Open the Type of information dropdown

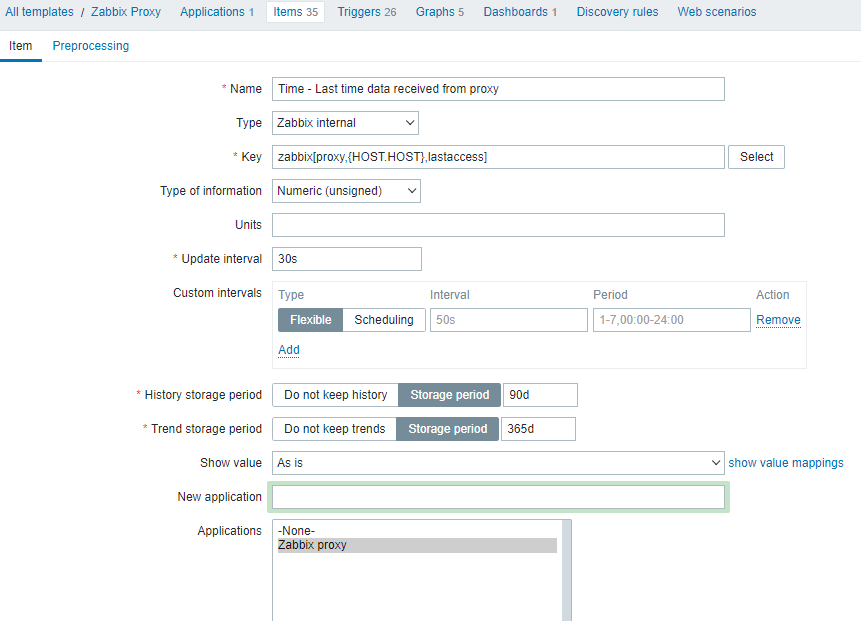click(346, 191)
